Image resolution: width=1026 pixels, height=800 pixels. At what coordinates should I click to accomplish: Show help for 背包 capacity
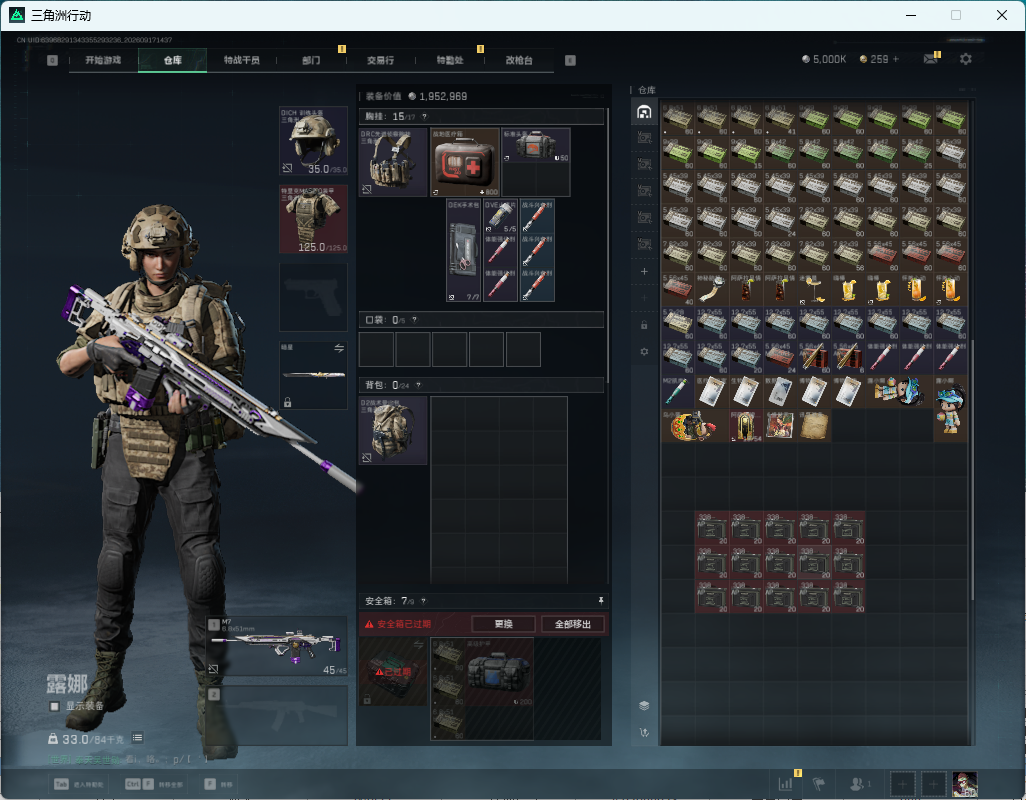(418, 385)
